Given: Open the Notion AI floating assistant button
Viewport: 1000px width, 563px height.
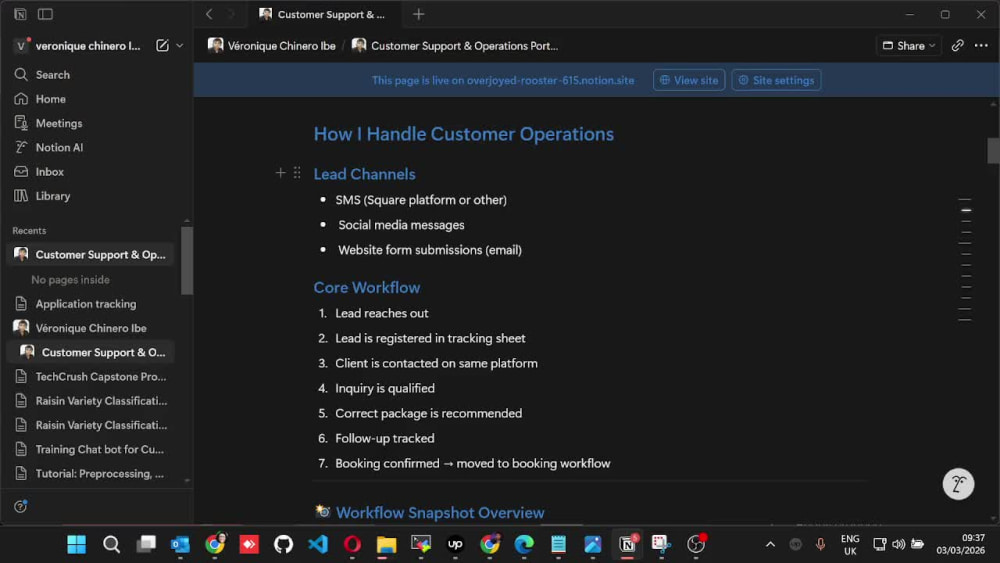Looking at the screenshot, I should pos(958,485).
